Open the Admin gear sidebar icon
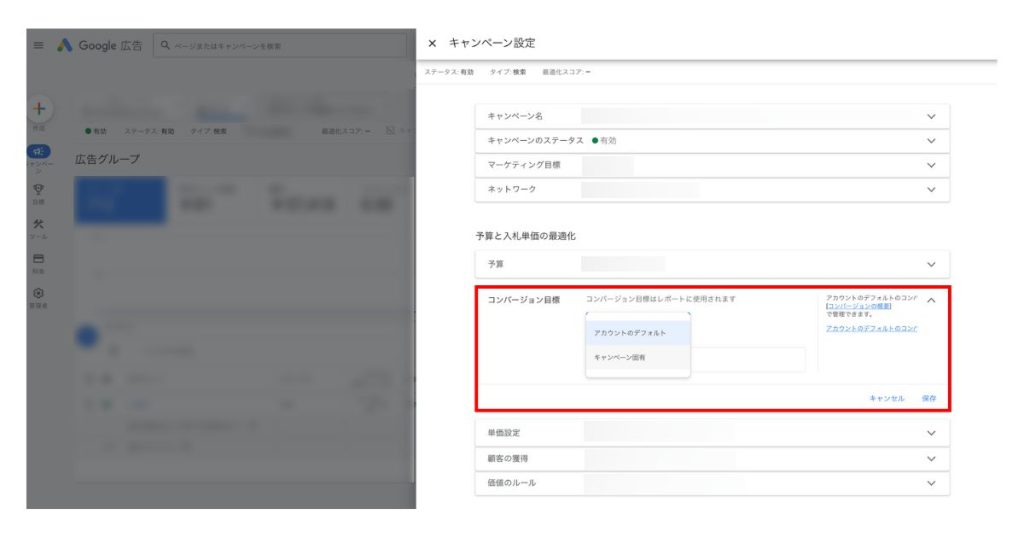The width and height of the screenshot is (1024, 538). pos(38,293)
